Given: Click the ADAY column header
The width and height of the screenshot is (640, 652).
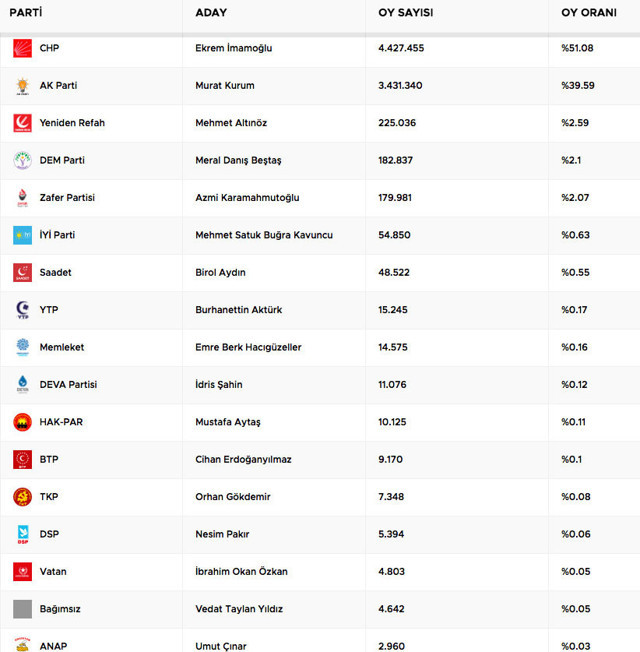Looking at the screenshot, I should 211,13.
